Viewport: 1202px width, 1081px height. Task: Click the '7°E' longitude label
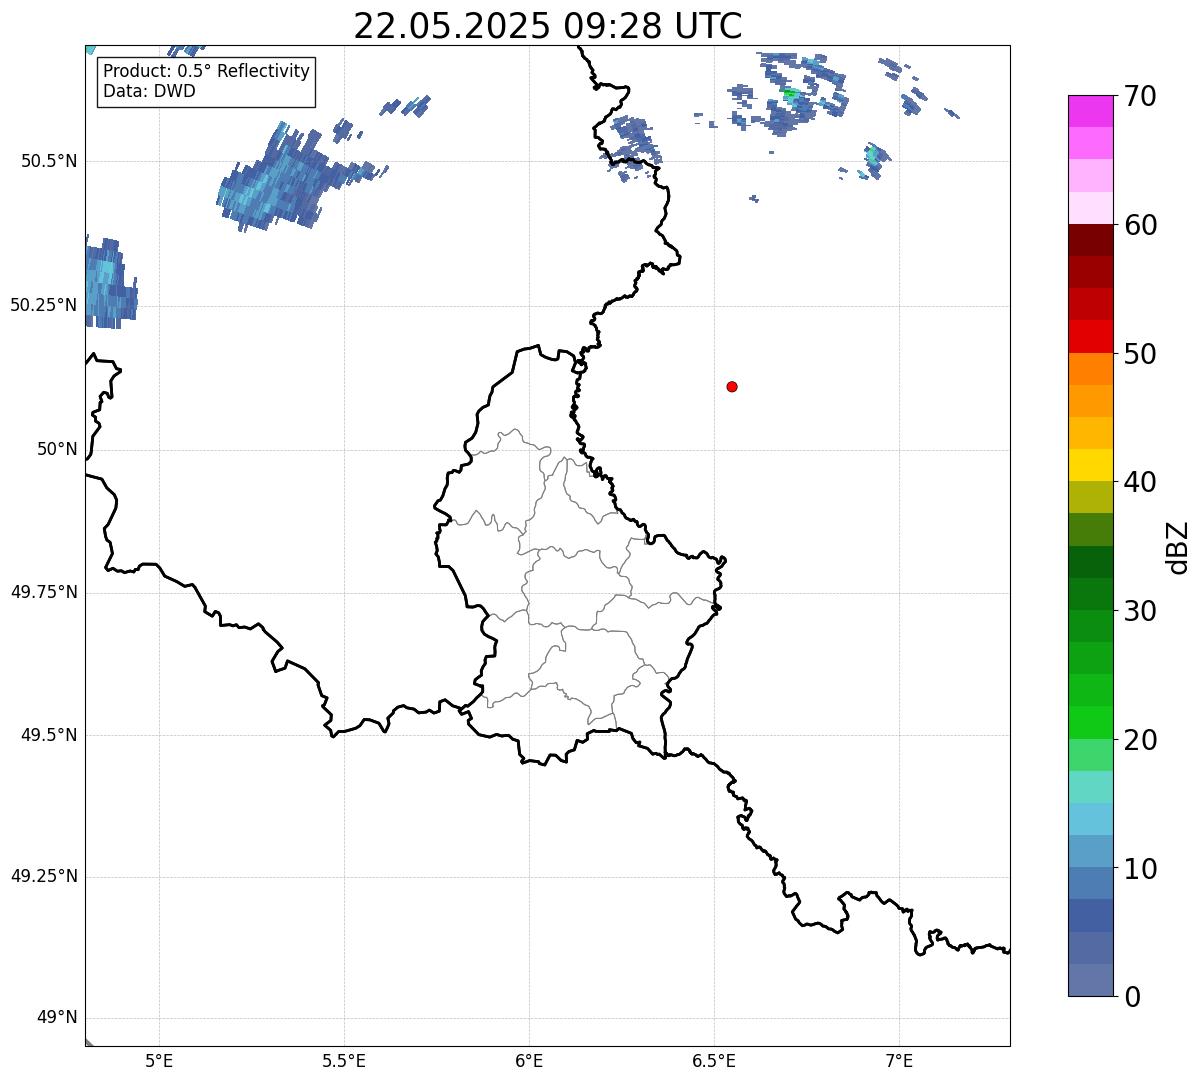pos(899,1061)
